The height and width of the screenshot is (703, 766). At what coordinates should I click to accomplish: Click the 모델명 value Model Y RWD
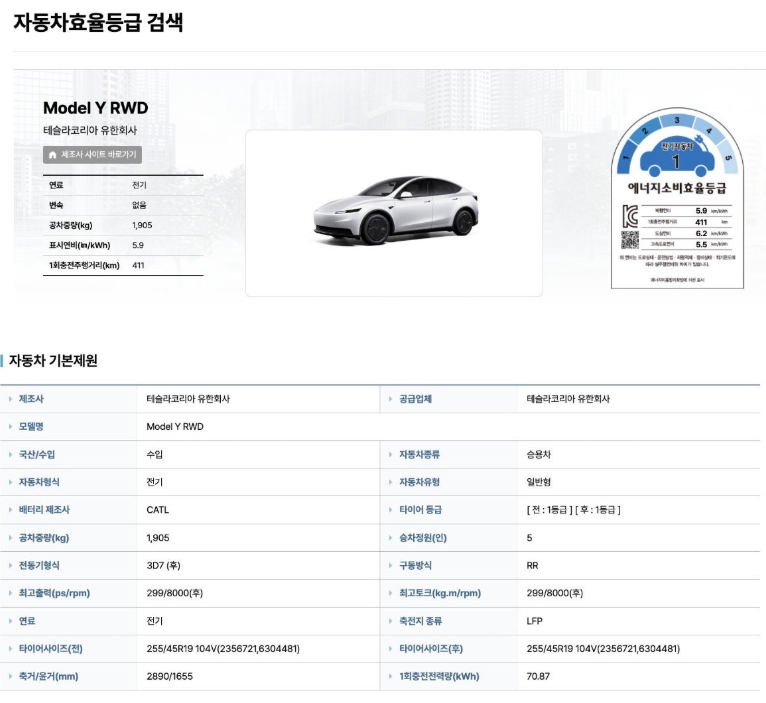(175, 426)
